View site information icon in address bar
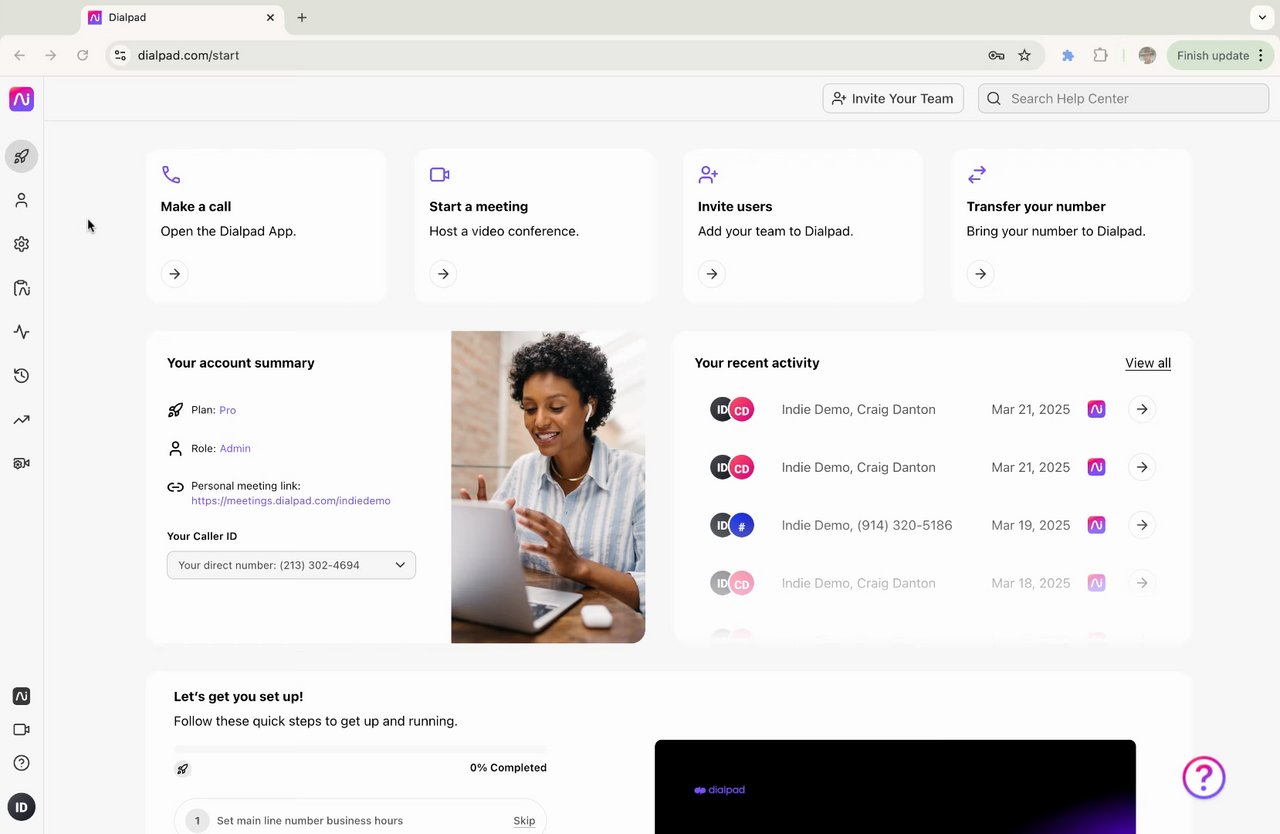This screenshot has width=1280, height=834. [121, 56]
